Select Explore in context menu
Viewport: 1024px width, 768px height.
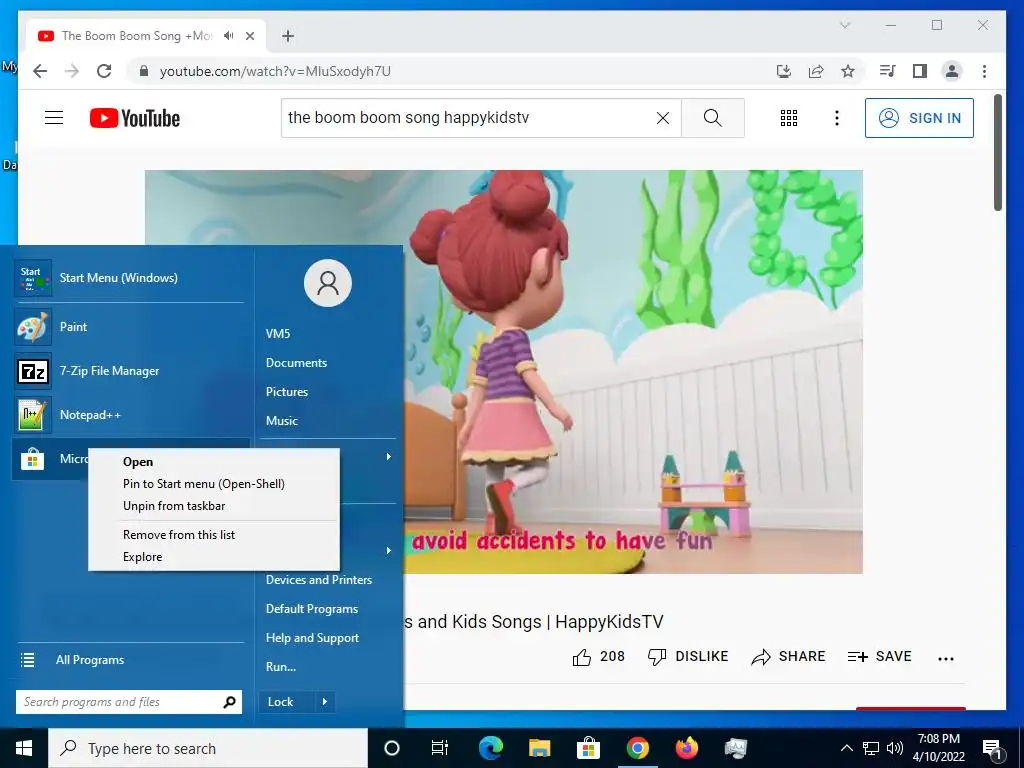point(214,557)
